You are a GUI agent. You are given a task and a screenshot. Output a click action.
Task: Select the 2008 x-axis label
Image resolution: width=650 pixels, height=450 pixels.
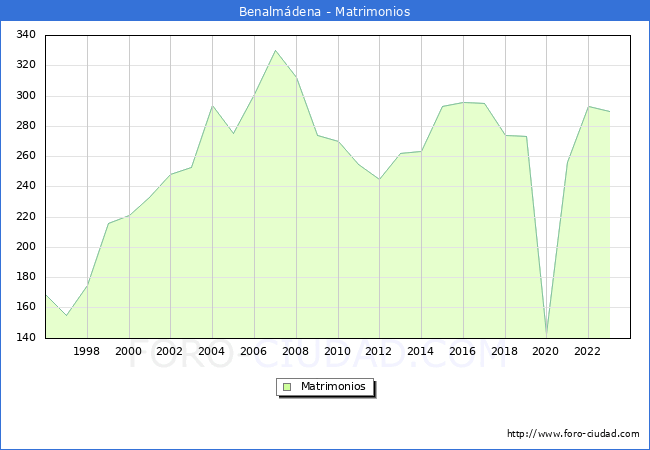pyautogui.click(x=296, y=351)
